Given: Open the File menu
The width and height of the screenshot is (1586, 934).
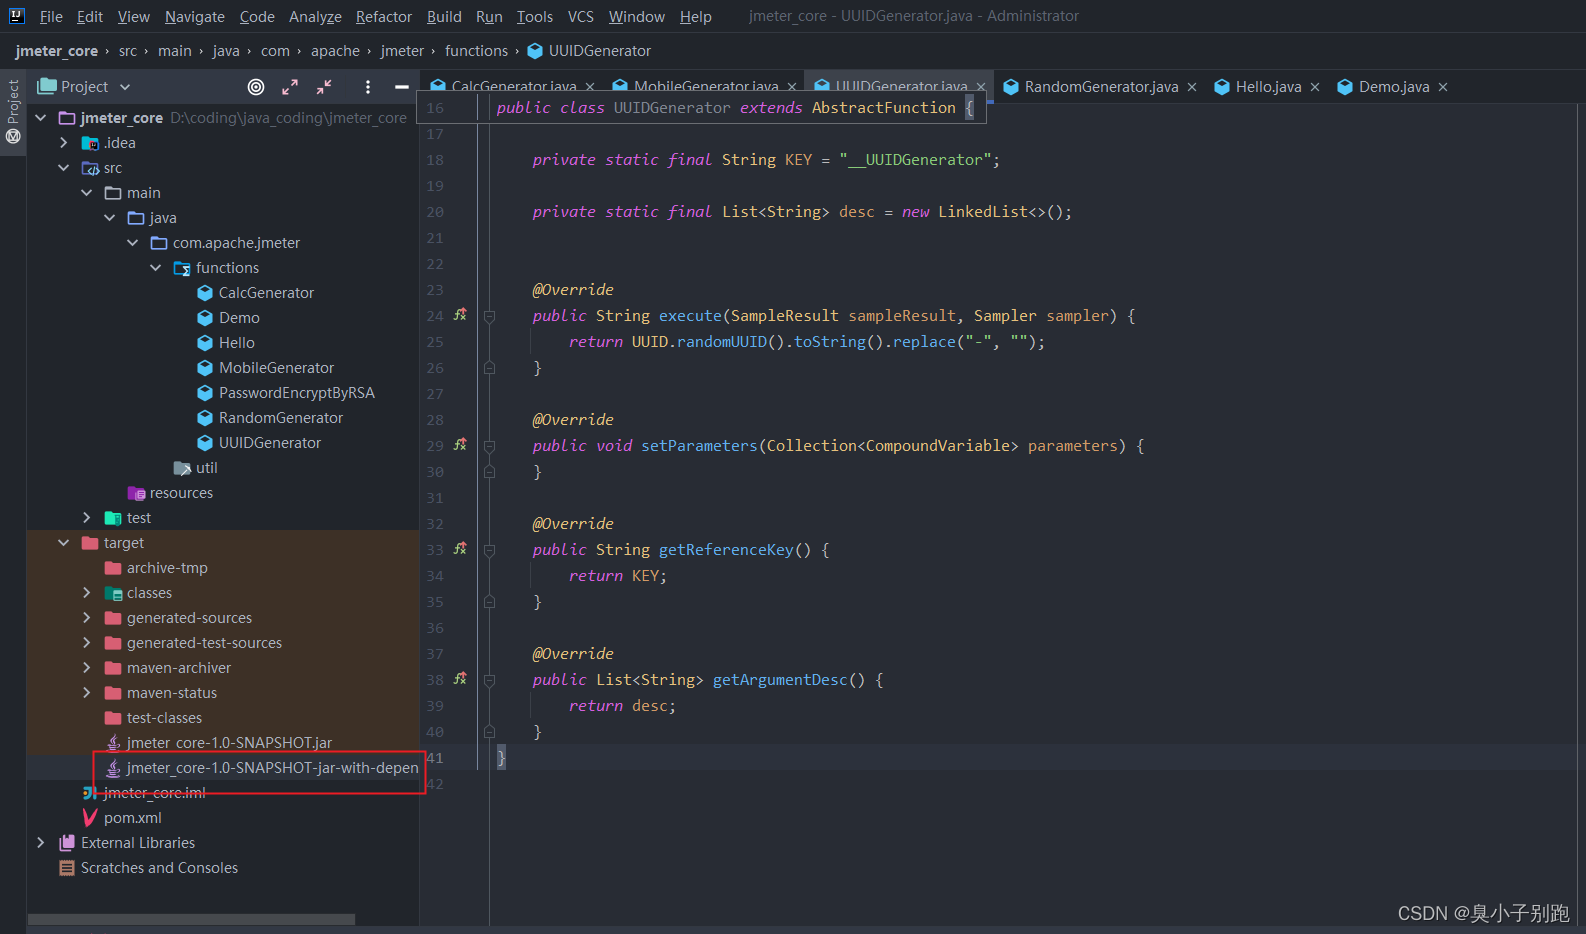Looking at the screenshot, I should (x=51, y=16).
